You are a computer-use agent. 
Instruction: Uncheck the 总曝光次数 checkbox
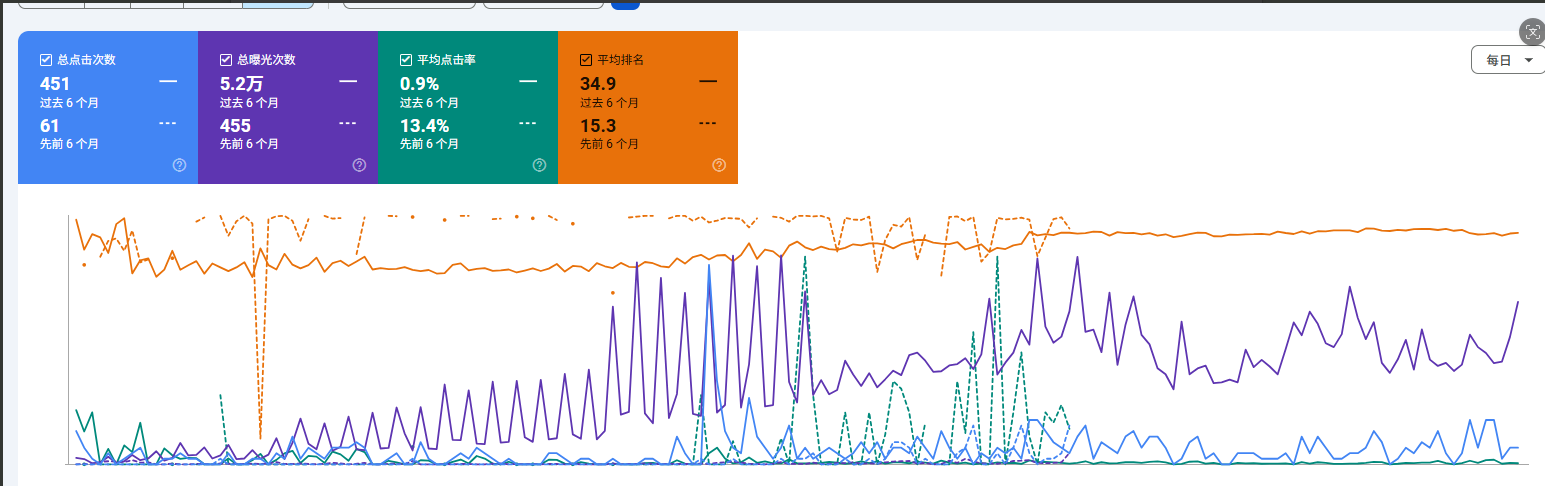coord(226,60)
